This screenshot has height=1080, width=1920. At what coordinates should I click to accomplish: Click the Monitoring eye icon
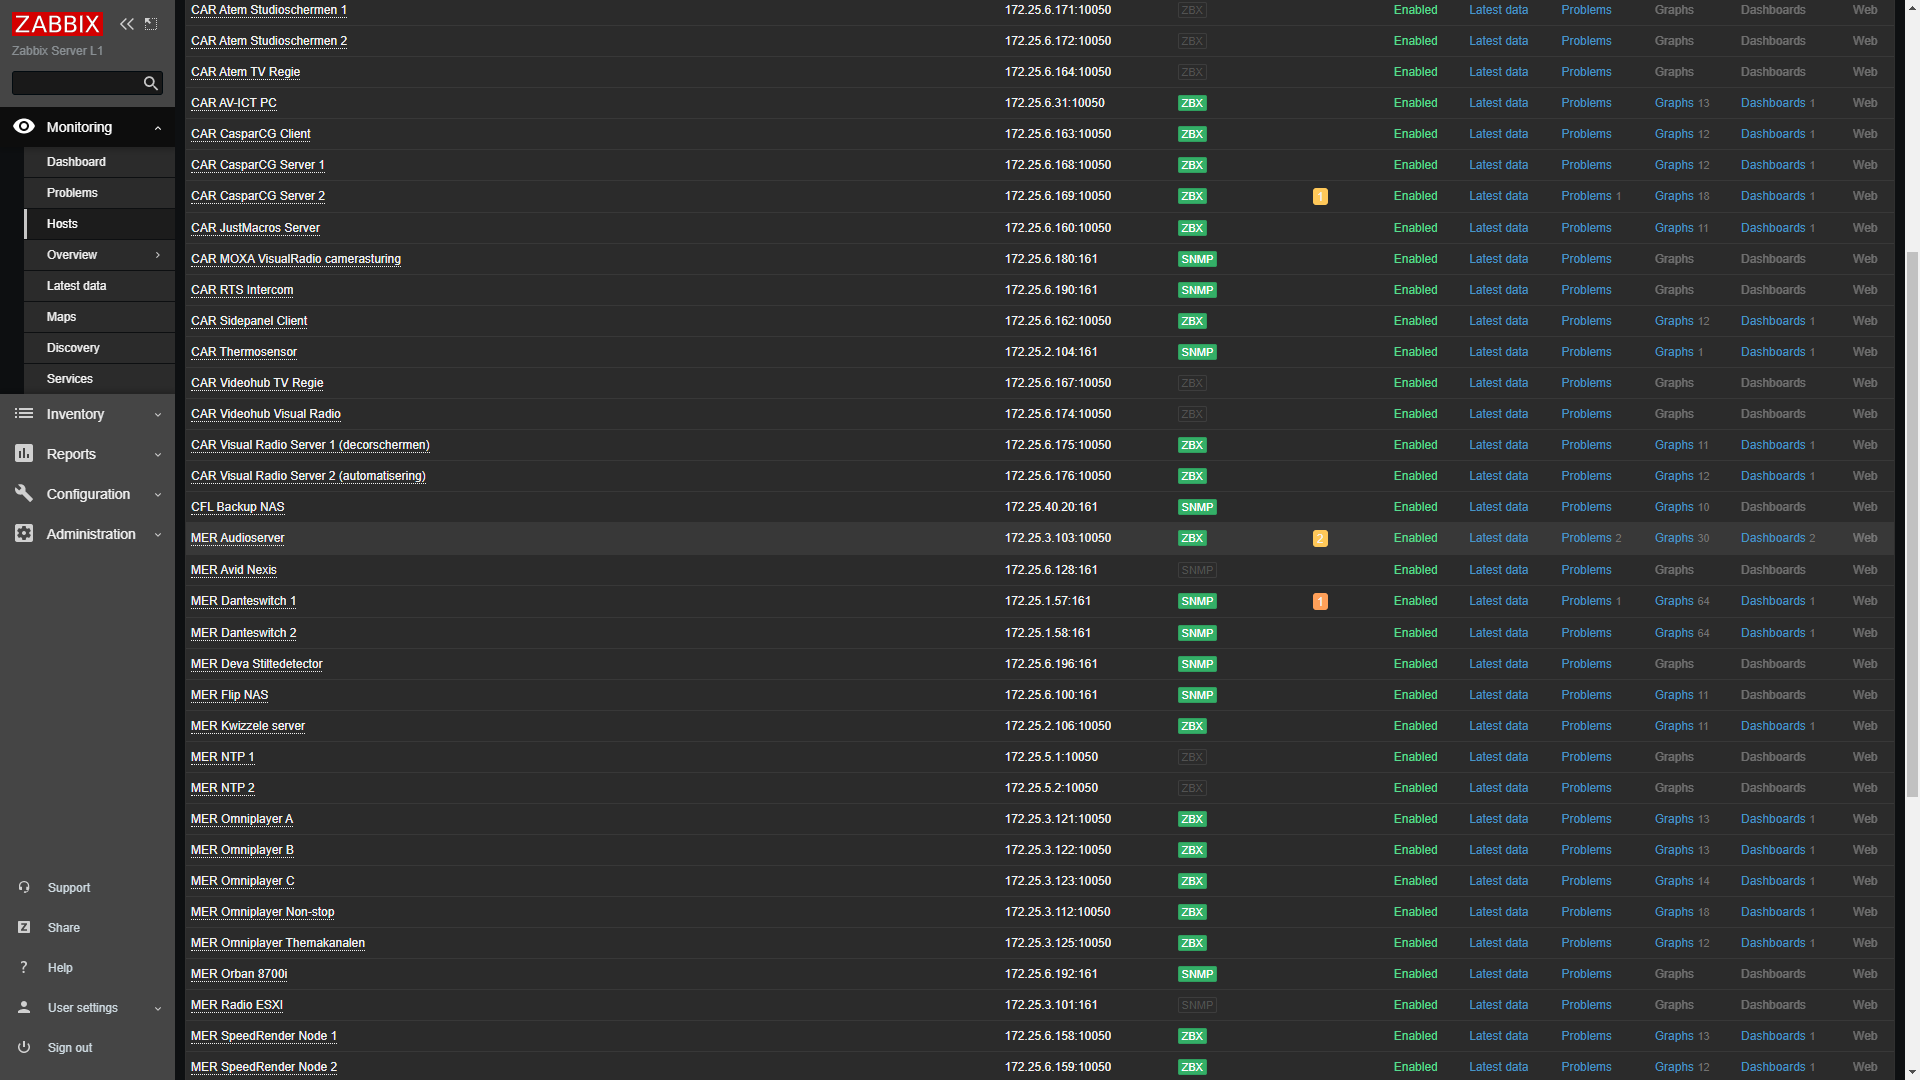(24, 127)
